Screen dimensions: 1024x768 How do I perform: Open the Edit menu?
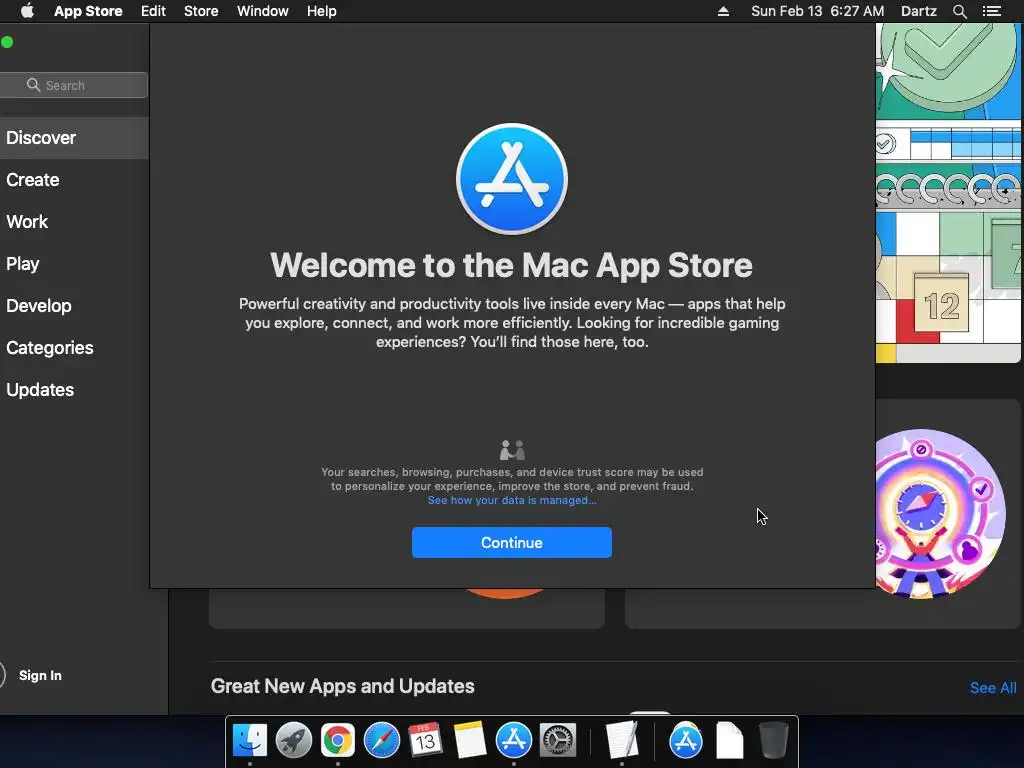pos(153,11)
